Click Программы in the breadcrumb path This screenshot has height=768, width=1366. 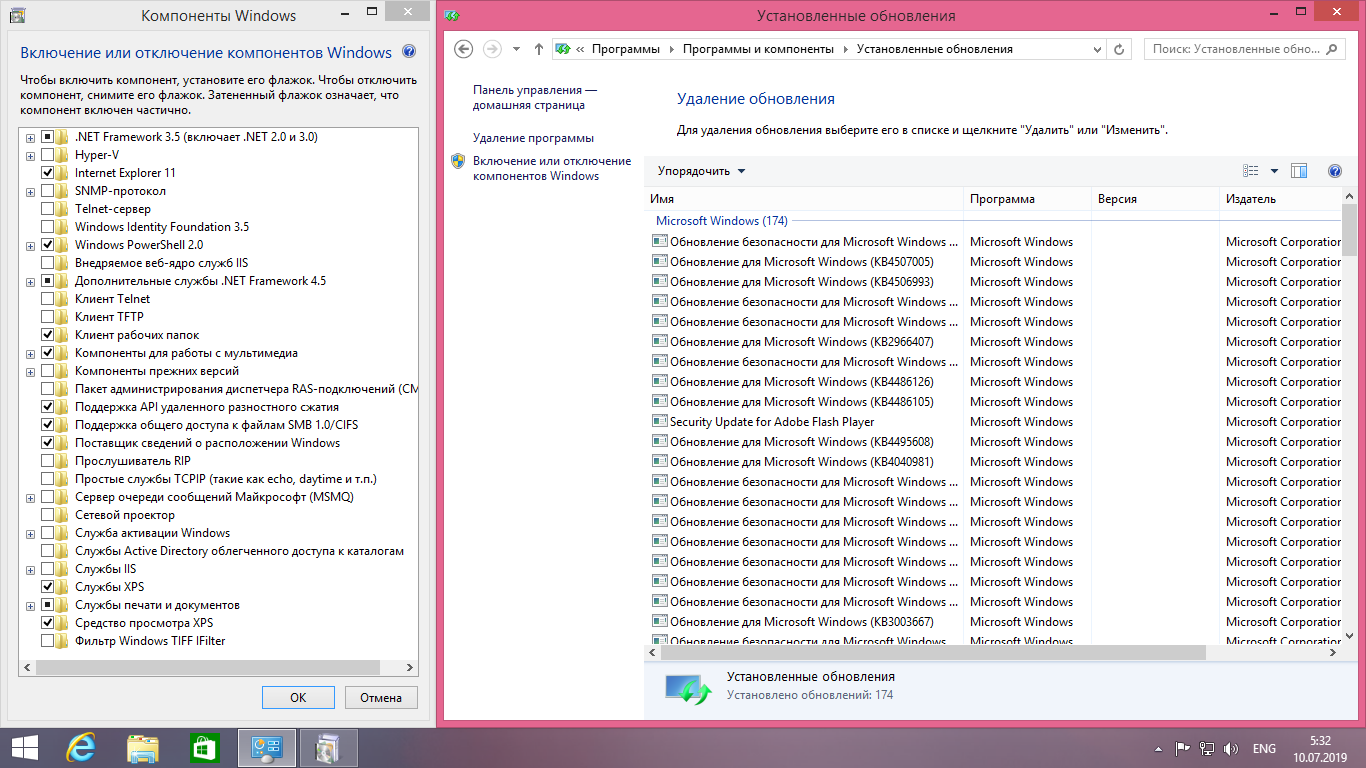(626, 49)
